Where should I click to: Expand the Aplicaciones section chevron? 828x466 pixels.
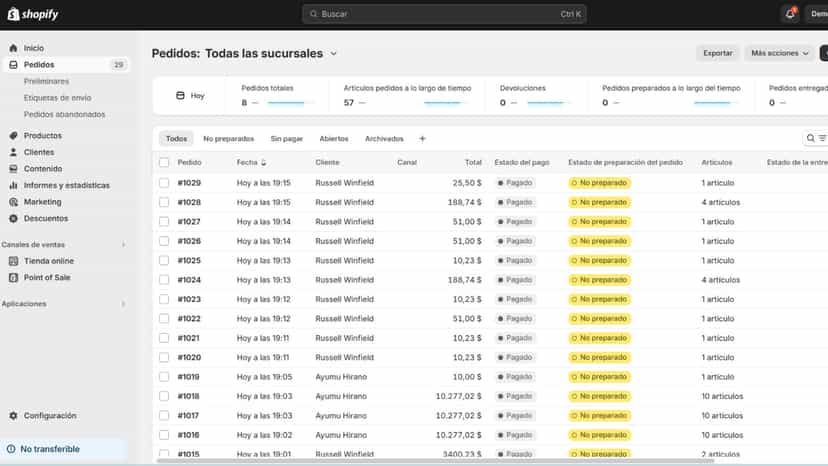tap(124, 304)
